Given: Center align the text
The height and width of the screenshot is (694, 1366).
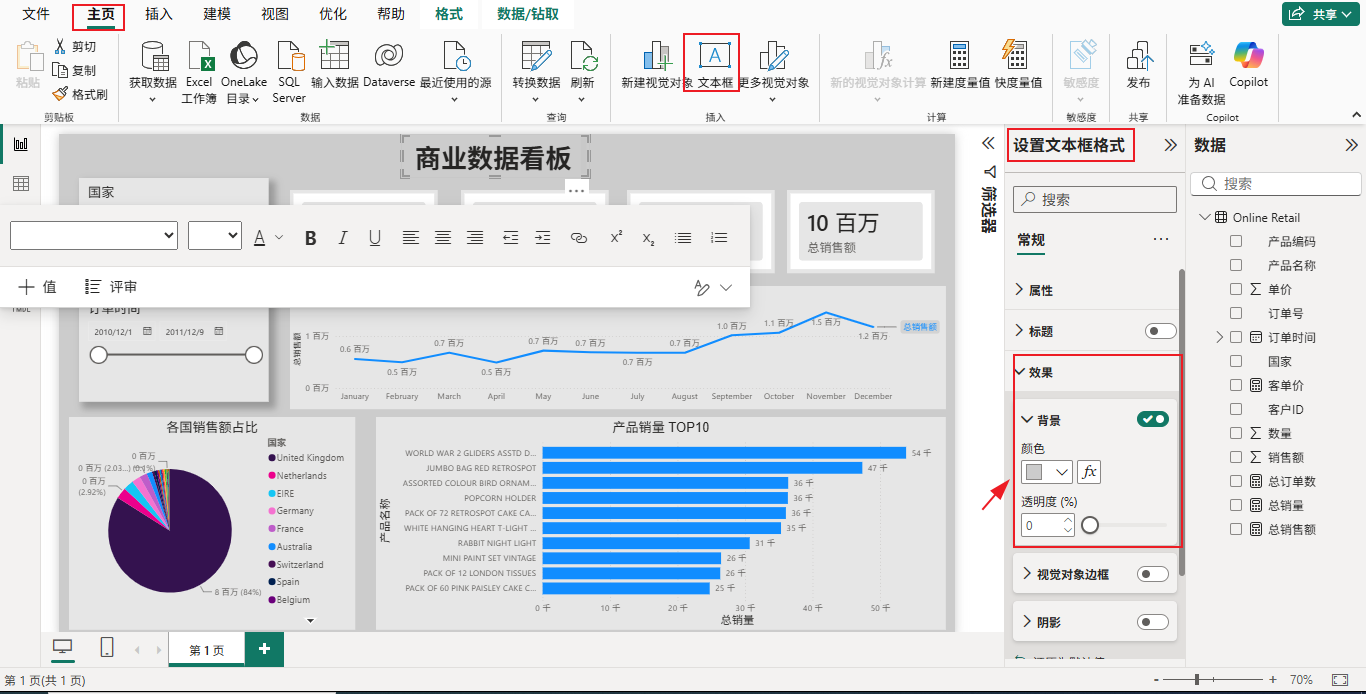Looking at the screenshot, I should (x=443, y=238).
